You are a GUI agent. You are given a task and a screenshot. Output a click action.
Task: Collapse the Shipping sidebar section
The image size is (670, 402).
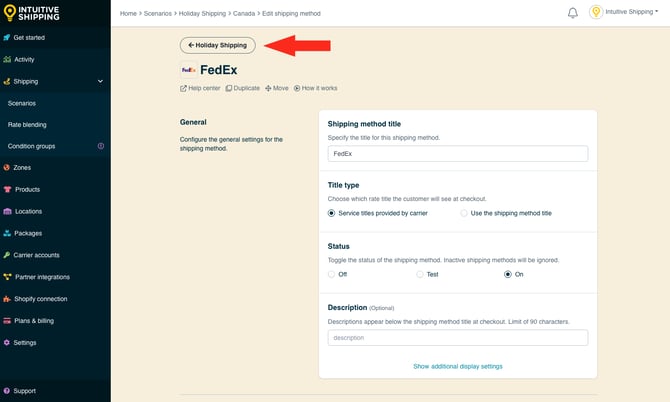(100, 81)
